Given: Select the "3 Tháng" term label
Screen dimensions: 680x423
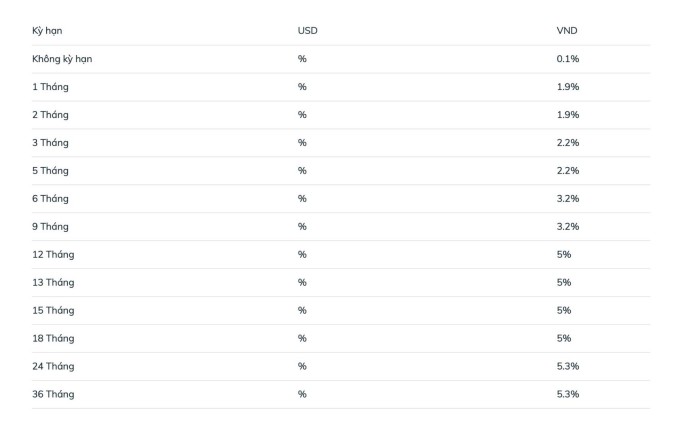Looking at the screenshot, I should coord(50,143).
